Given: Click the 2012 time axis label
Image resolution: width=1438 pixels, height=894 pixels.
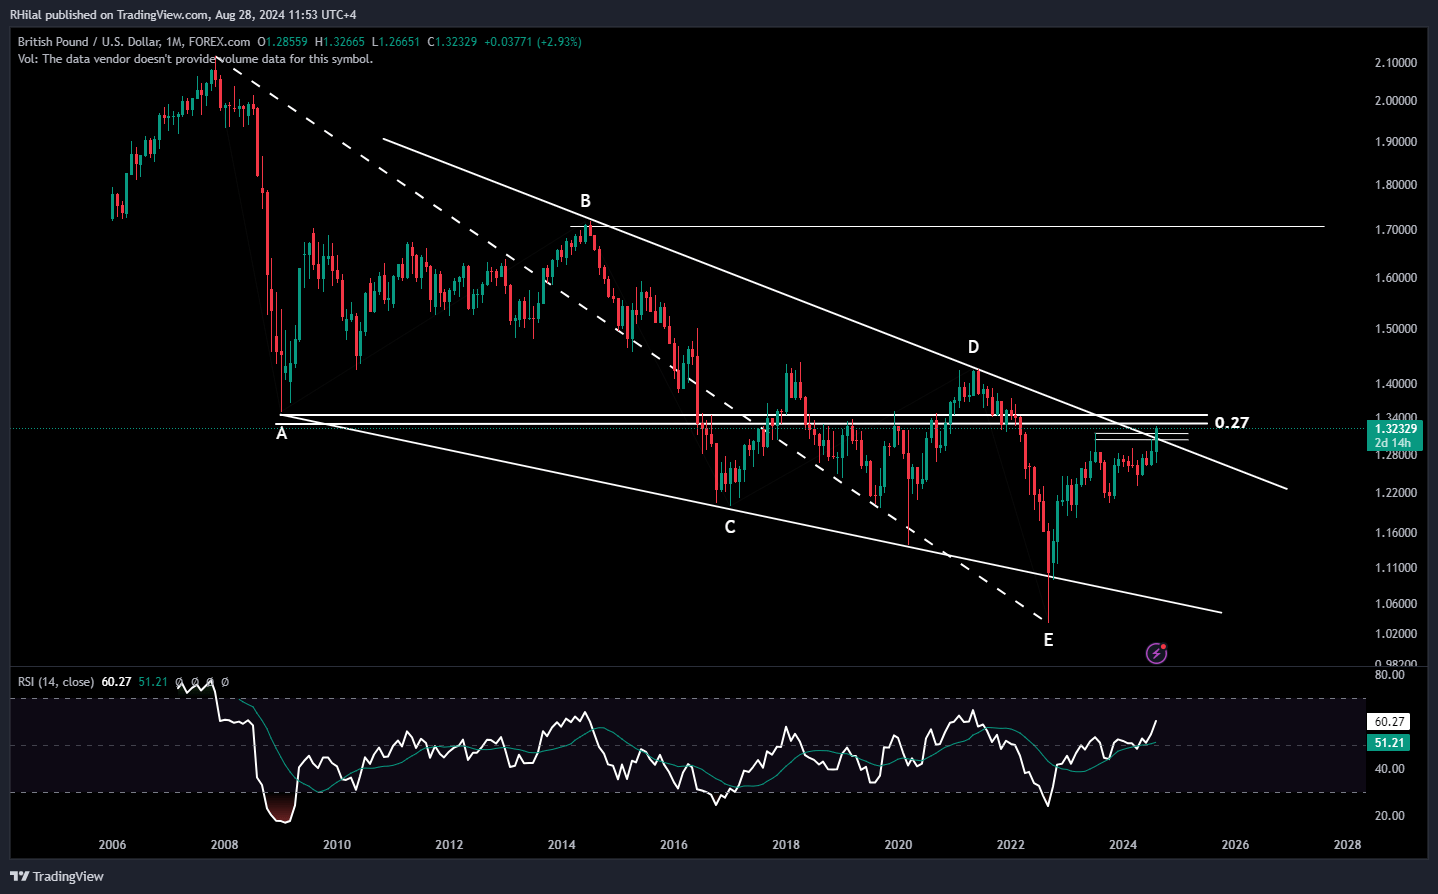Looking at the screenshot, I should (x=449, y=845).
